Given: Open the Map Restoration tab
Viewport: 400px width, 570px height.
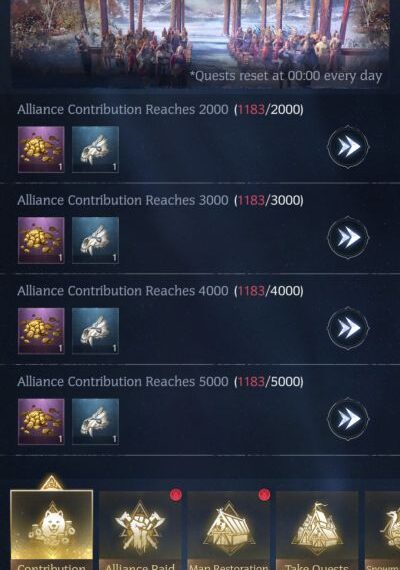Looking at the screenshot, I should coord(229,530).
